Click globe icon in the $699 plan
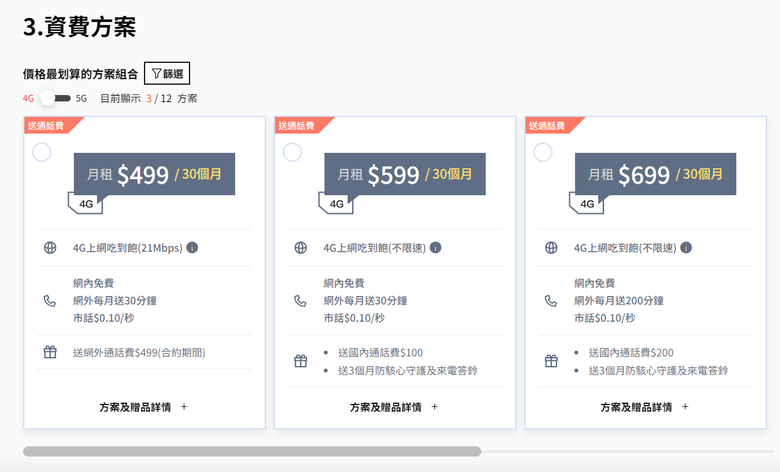 pyautogui.click(x=551, y=247)
